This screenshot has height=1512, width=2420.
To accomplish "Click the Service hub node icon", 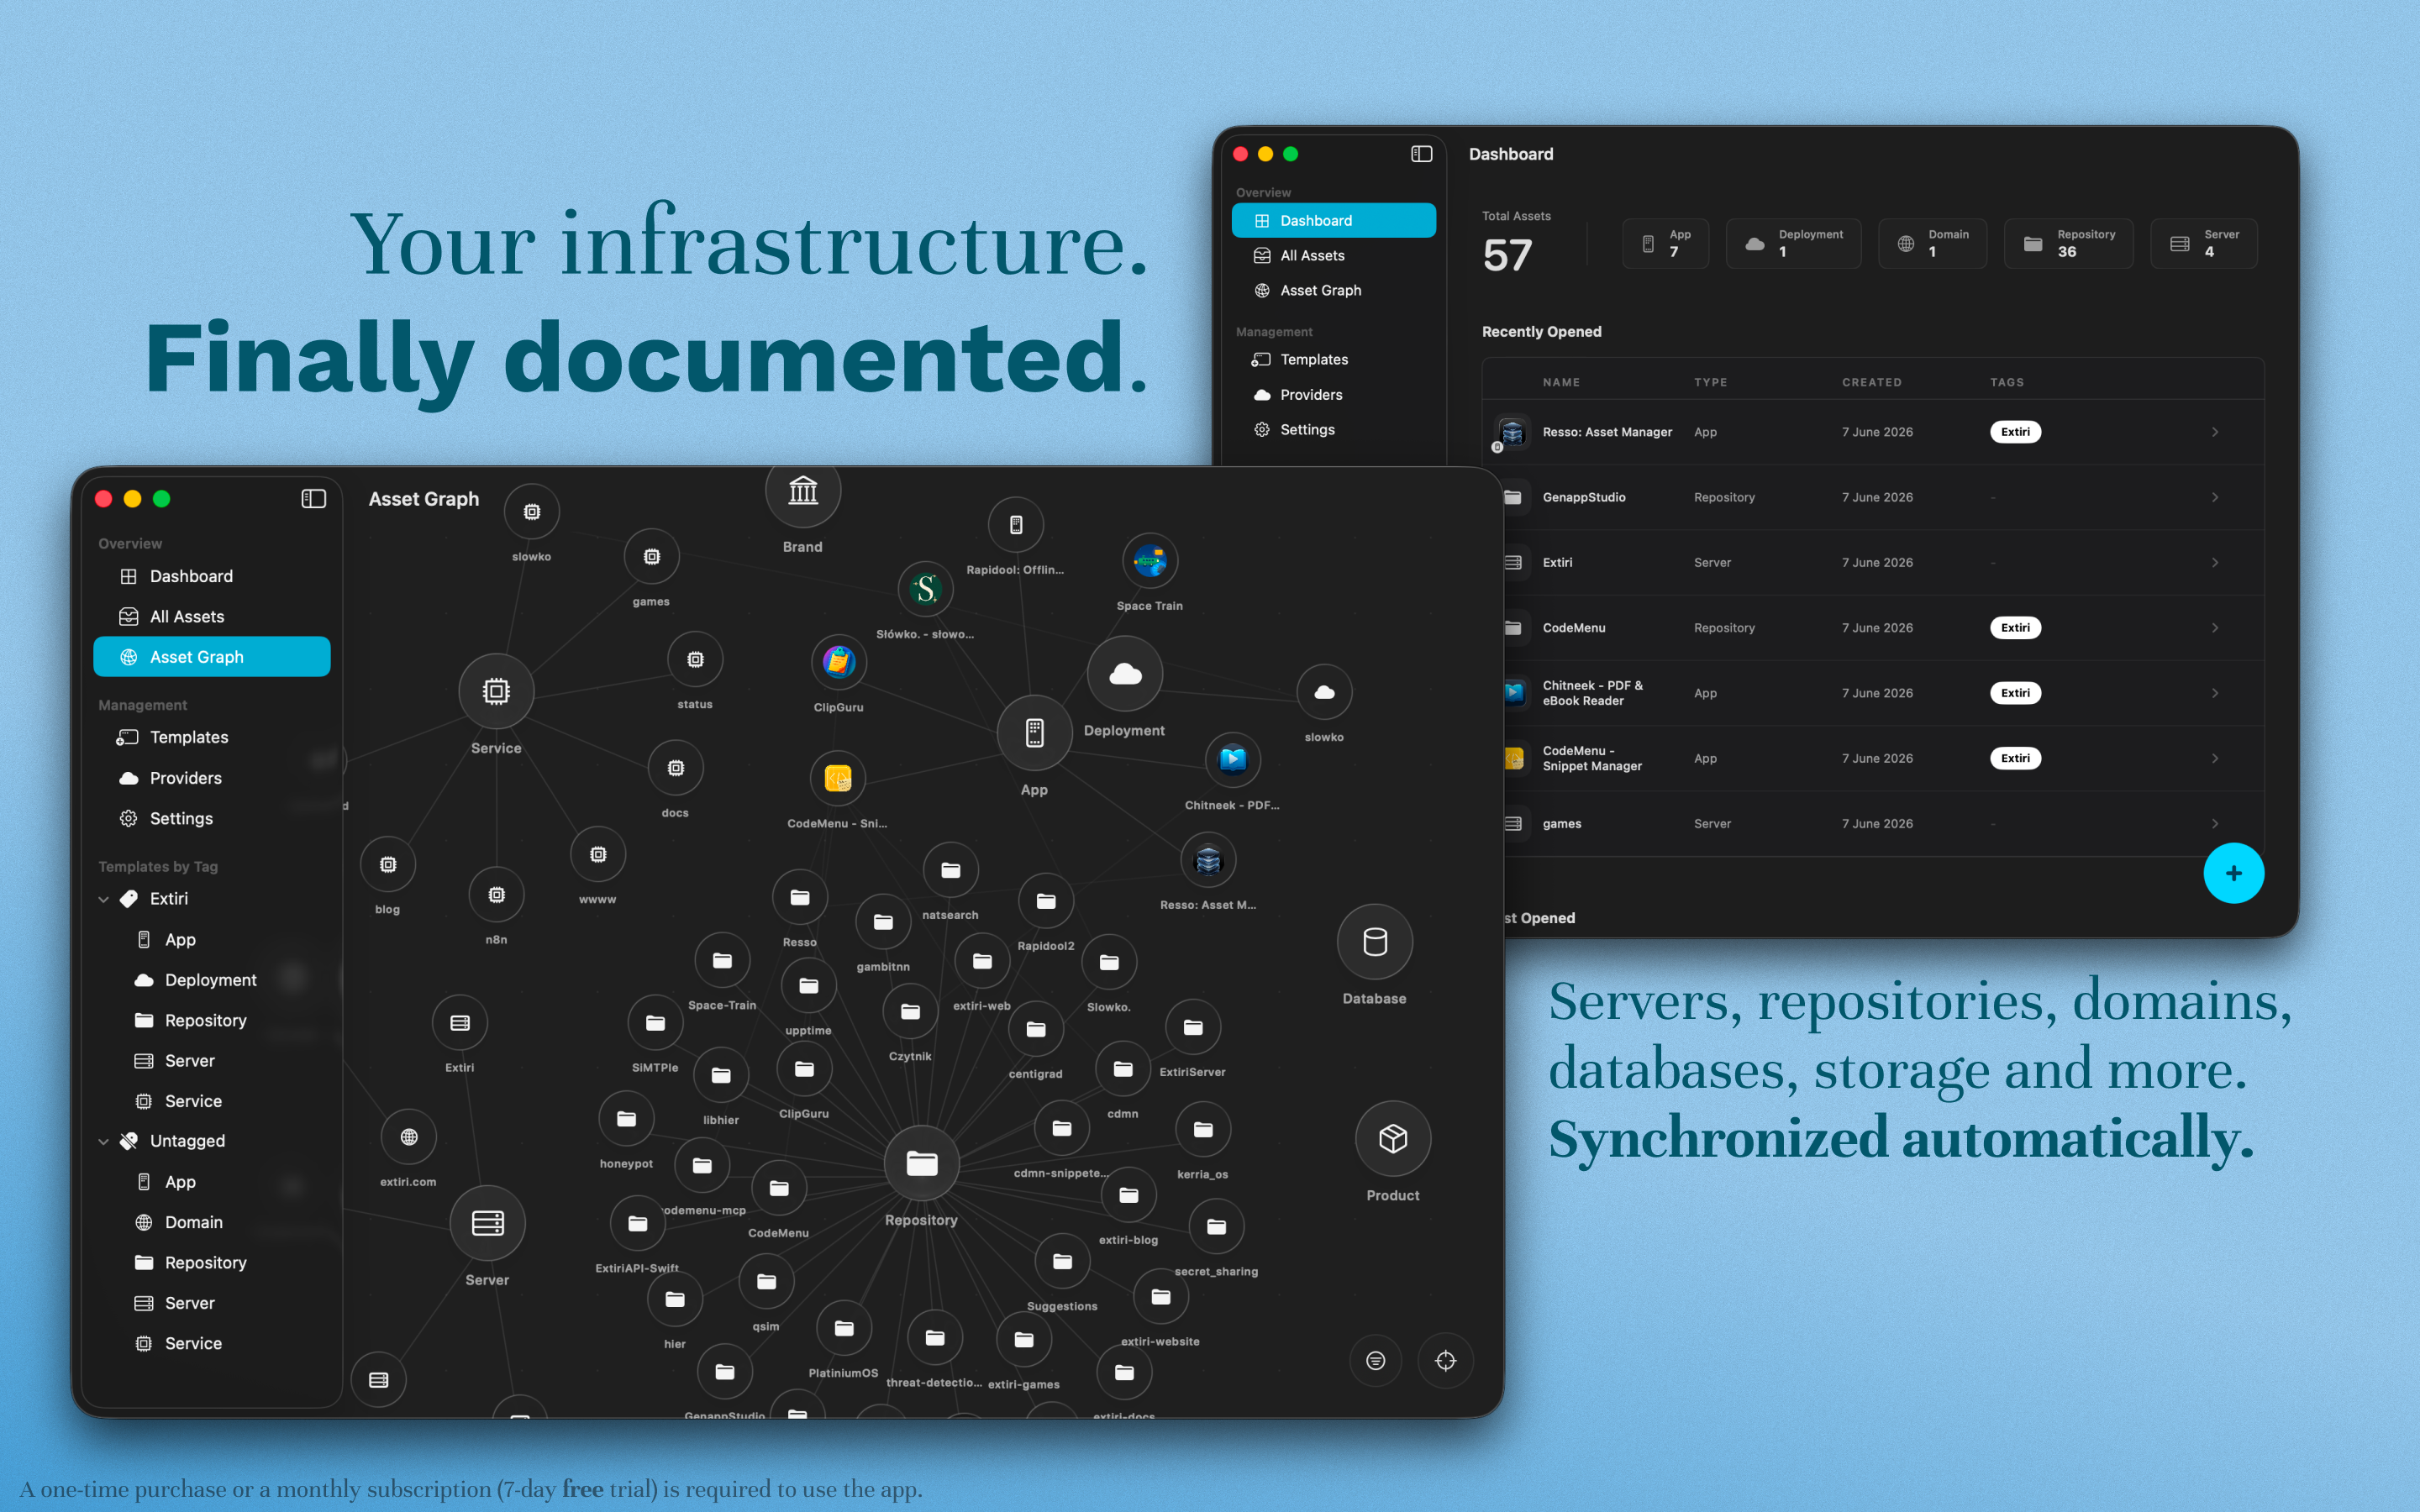I will click(x=496, y=691).
